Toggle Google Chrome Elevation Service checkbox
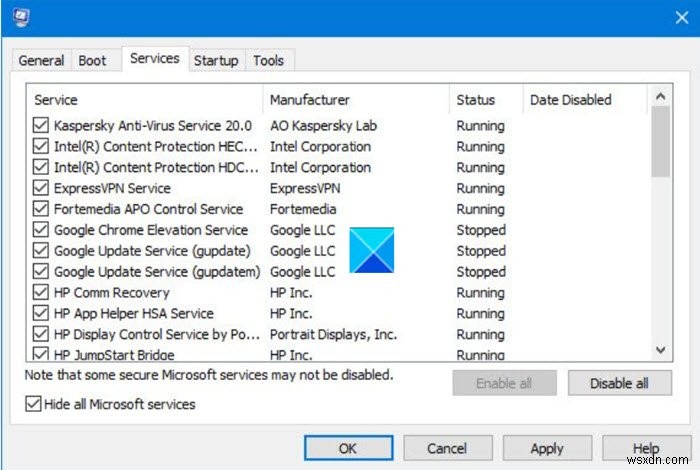700x470 pixels. pos(41,230)
